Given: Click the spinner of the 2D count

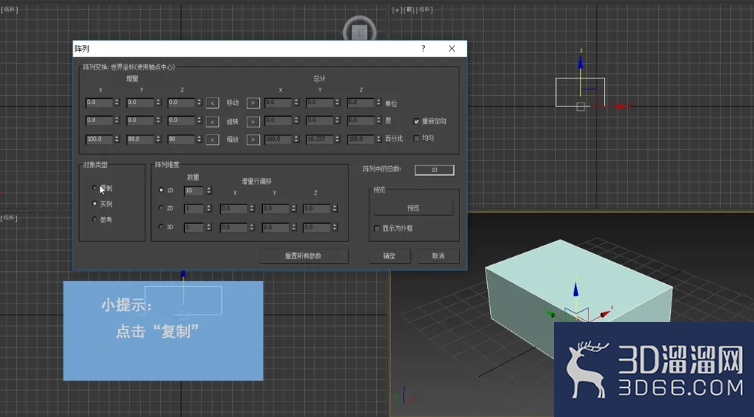Looking at the screenshot, I should click(209, 209).
